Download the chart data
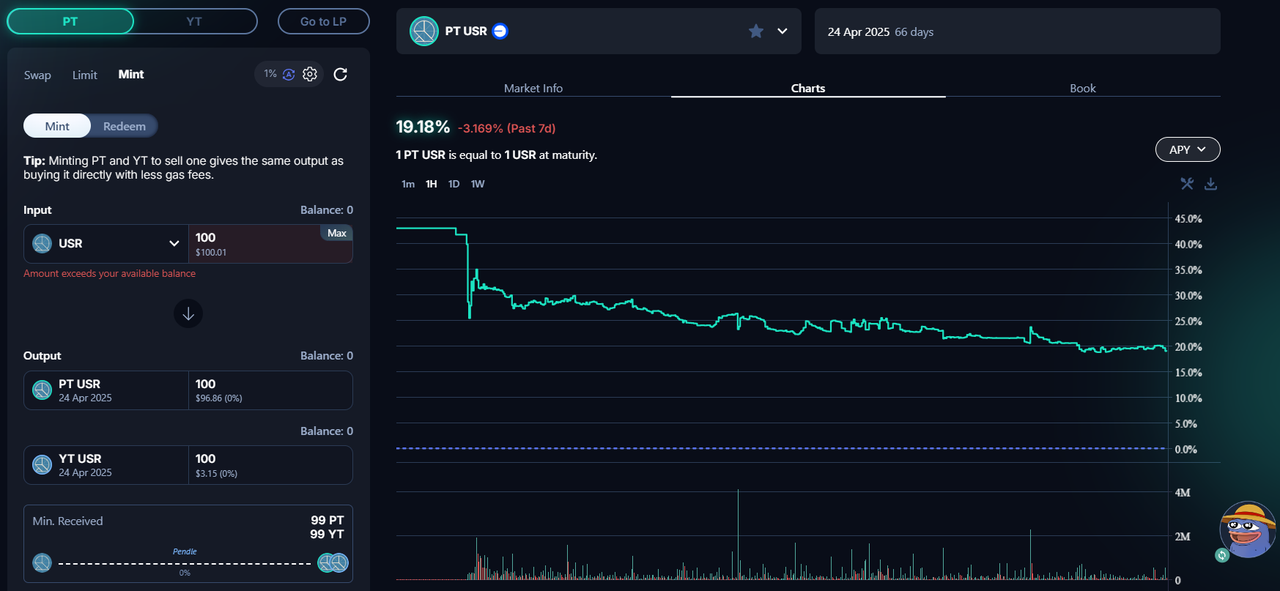 point(1210,184)
